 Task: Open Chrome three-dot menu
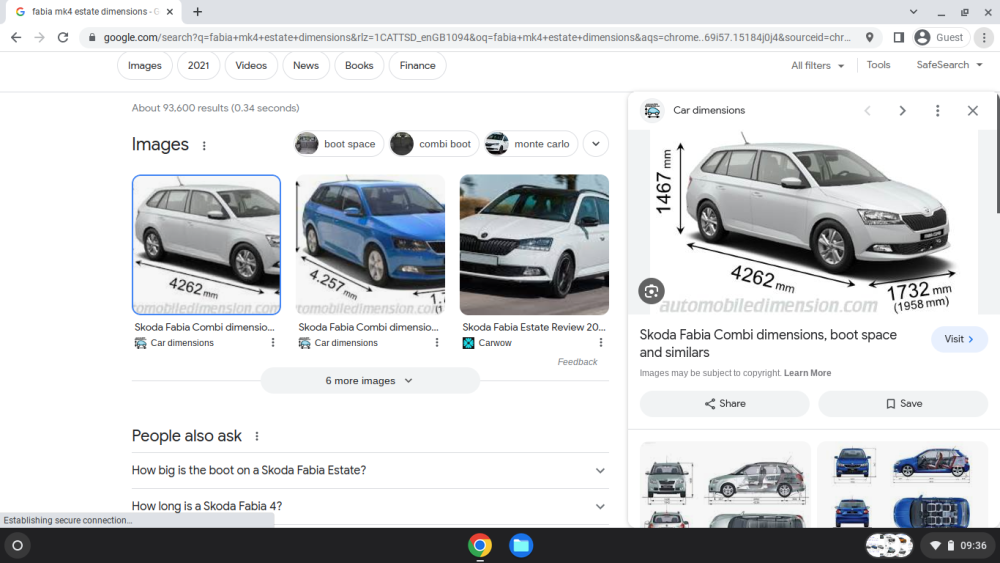pyautogui.click(x=984, y=38)
